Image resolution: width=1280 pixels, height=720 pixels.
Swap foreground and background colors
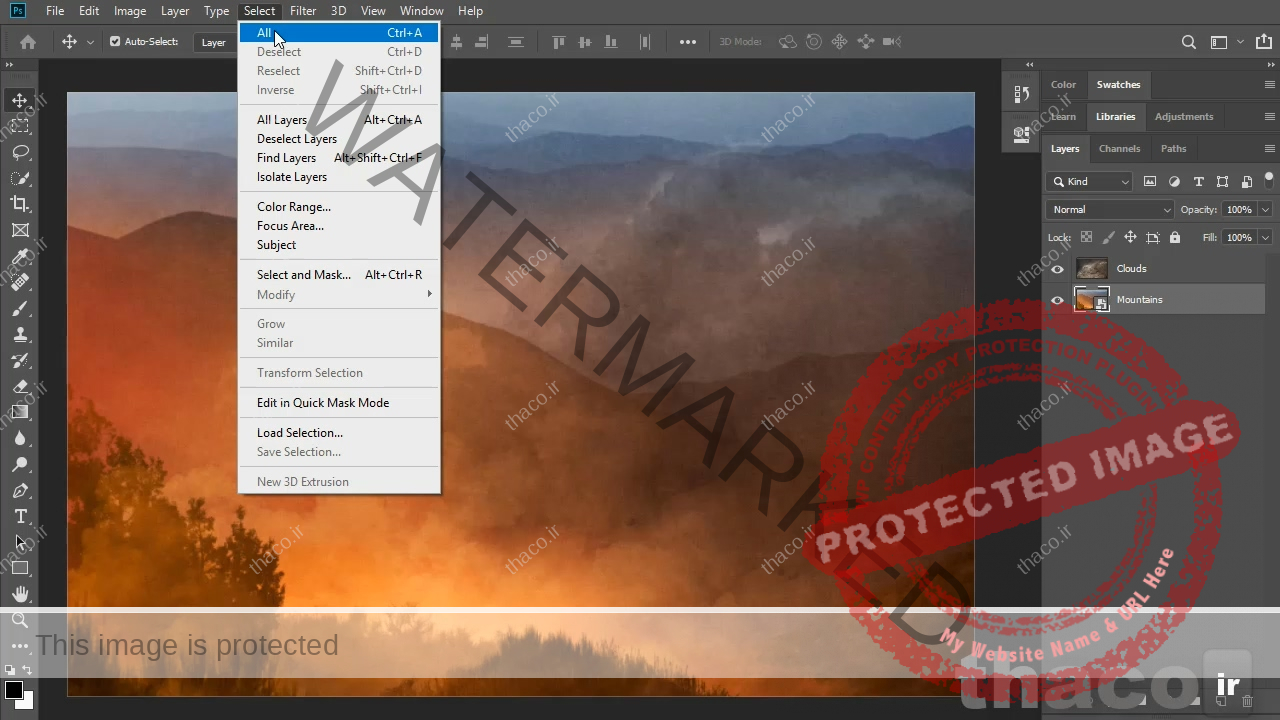click(27, 670)
